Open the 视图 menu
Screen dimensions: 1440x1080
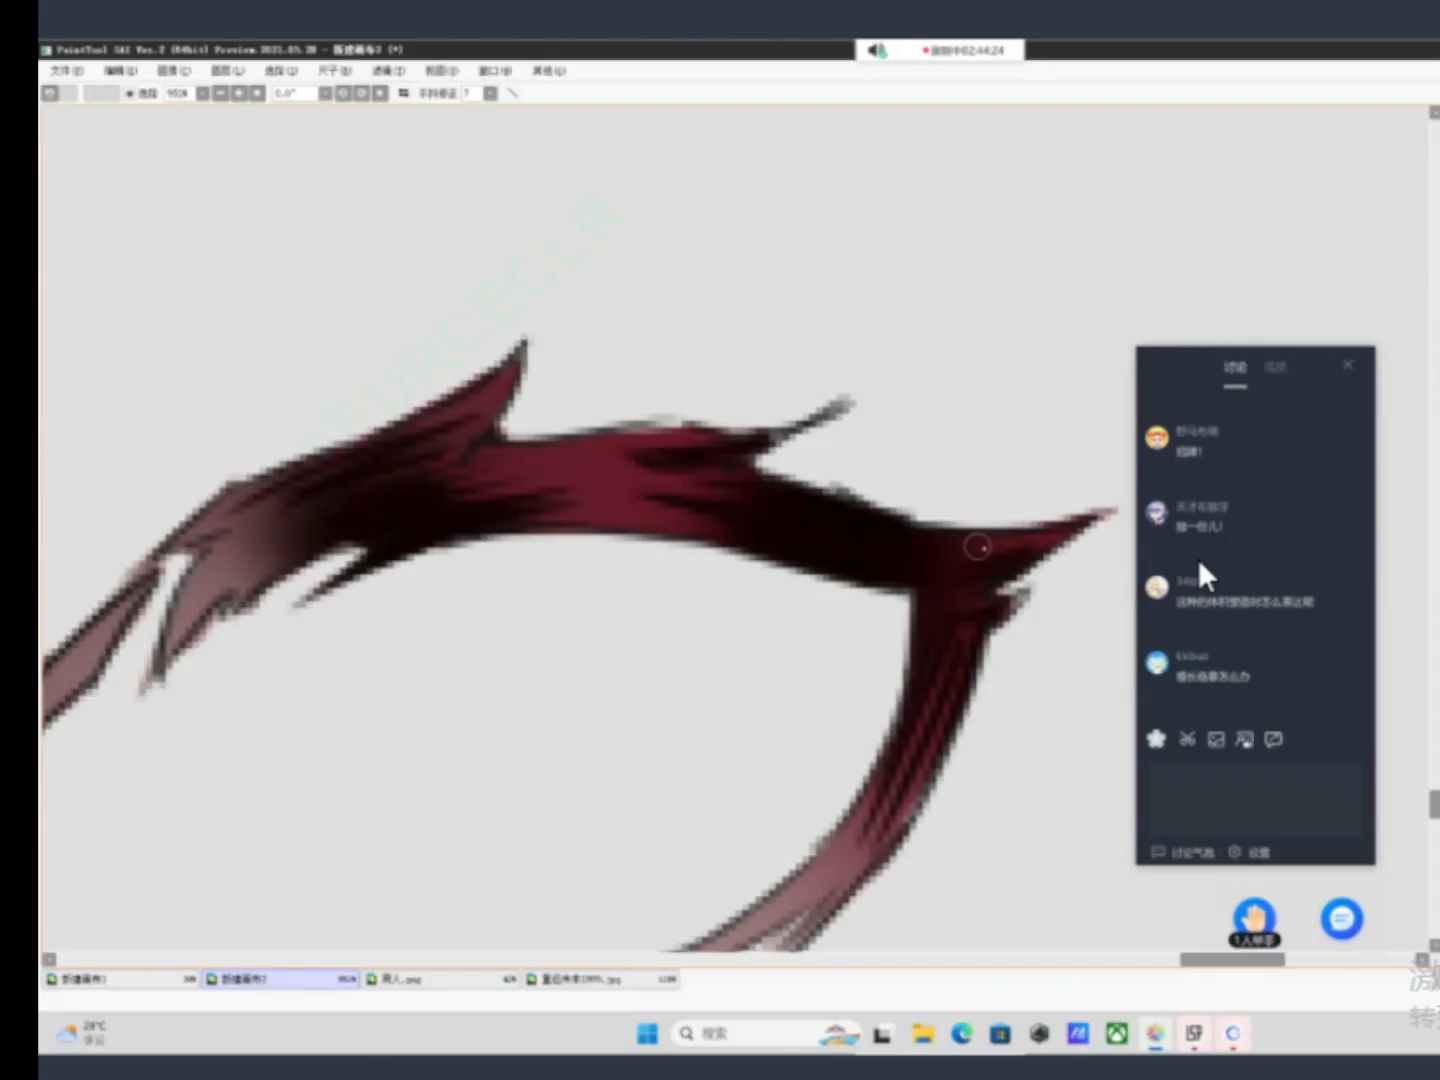442,71
